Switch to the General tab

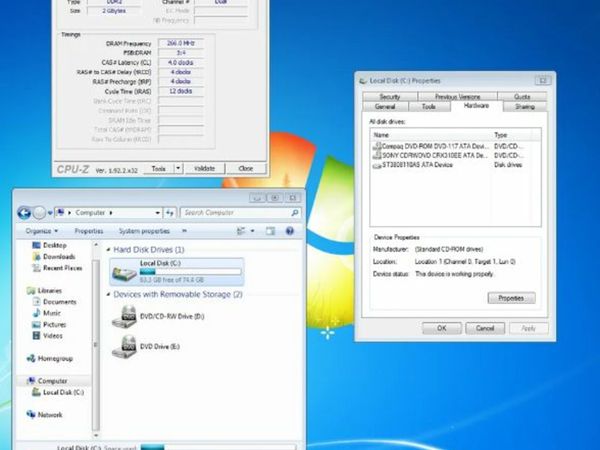(385, 107)
